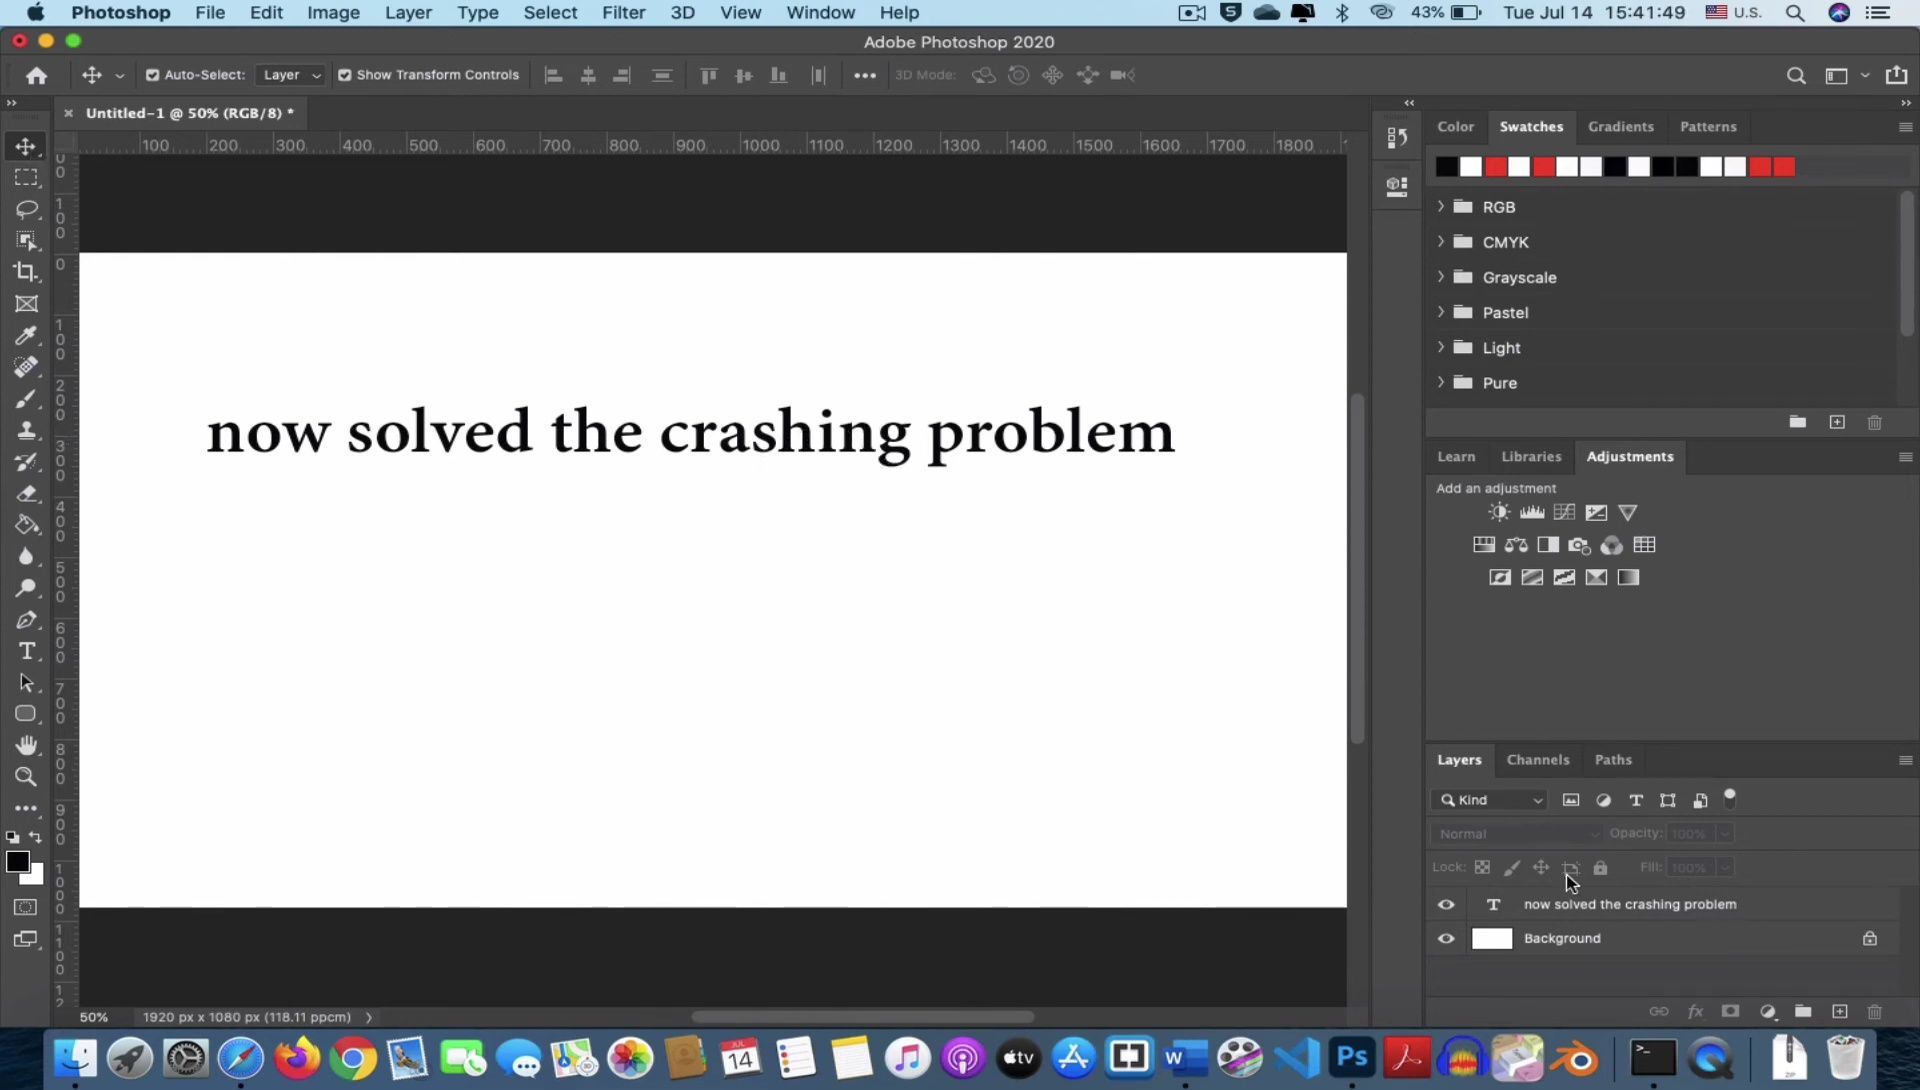Viewport: 1920px width, 1090px height.
Task: Hide the Background layer visibility eye
Action: [1446, 939]
